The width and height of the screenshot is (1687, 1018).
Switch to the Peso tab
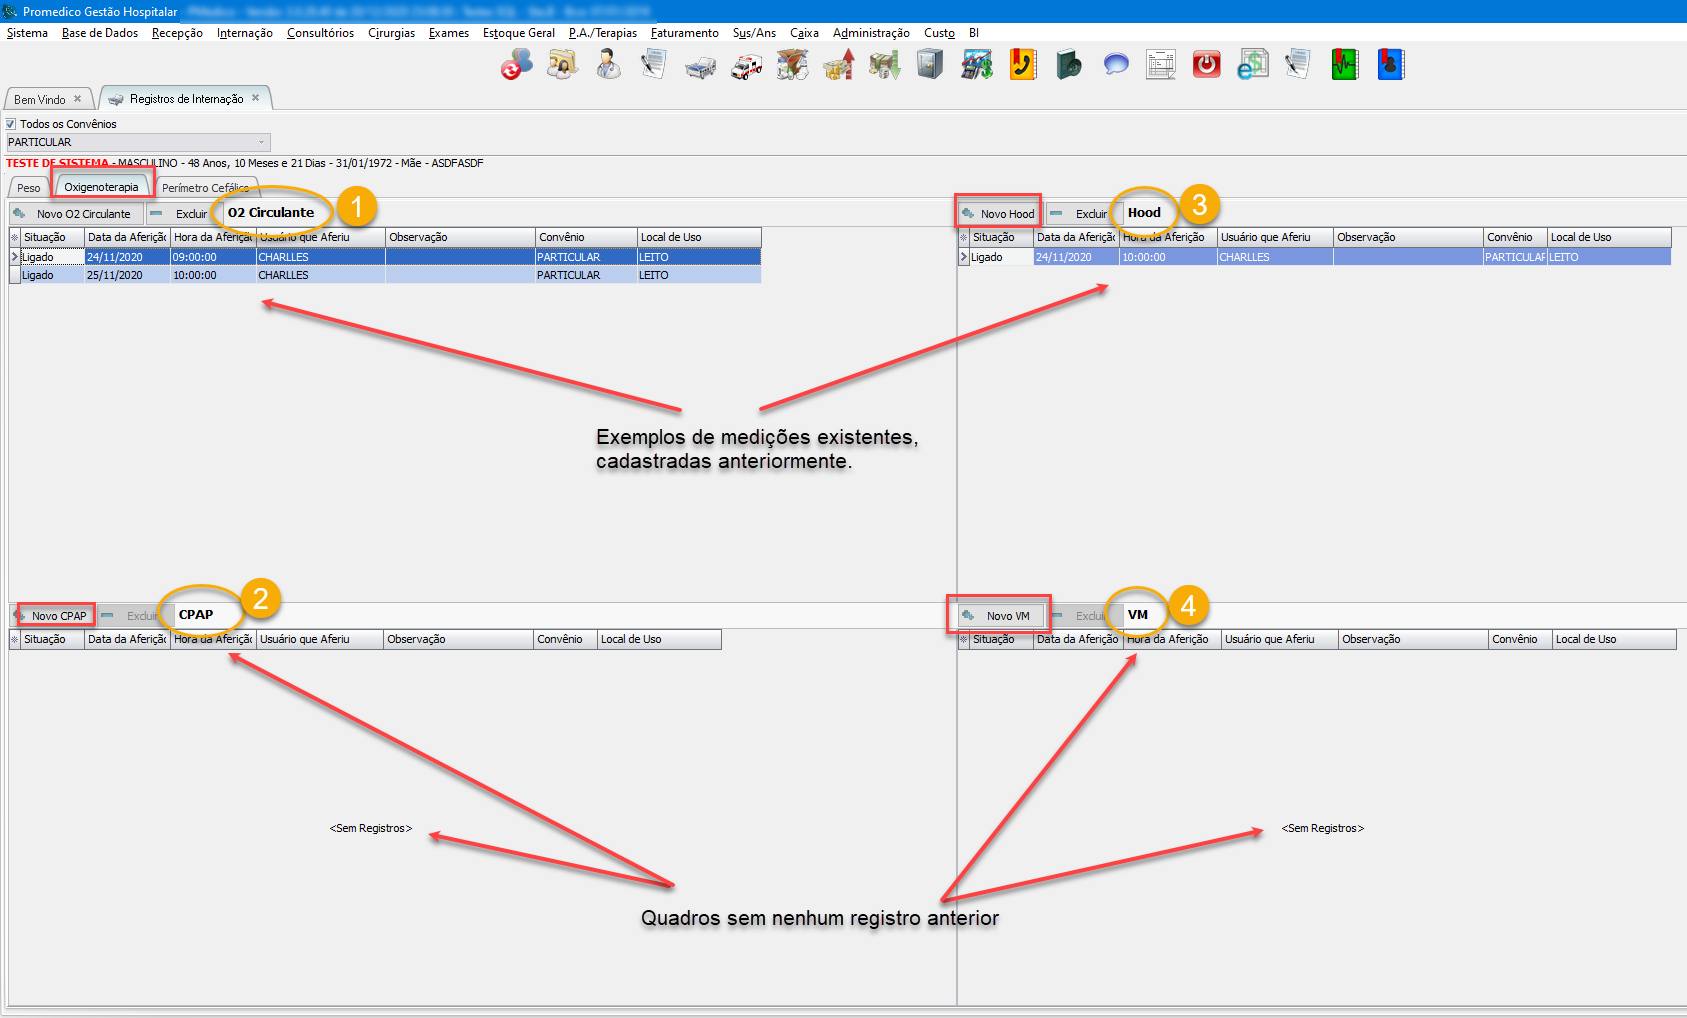[28, 188]
